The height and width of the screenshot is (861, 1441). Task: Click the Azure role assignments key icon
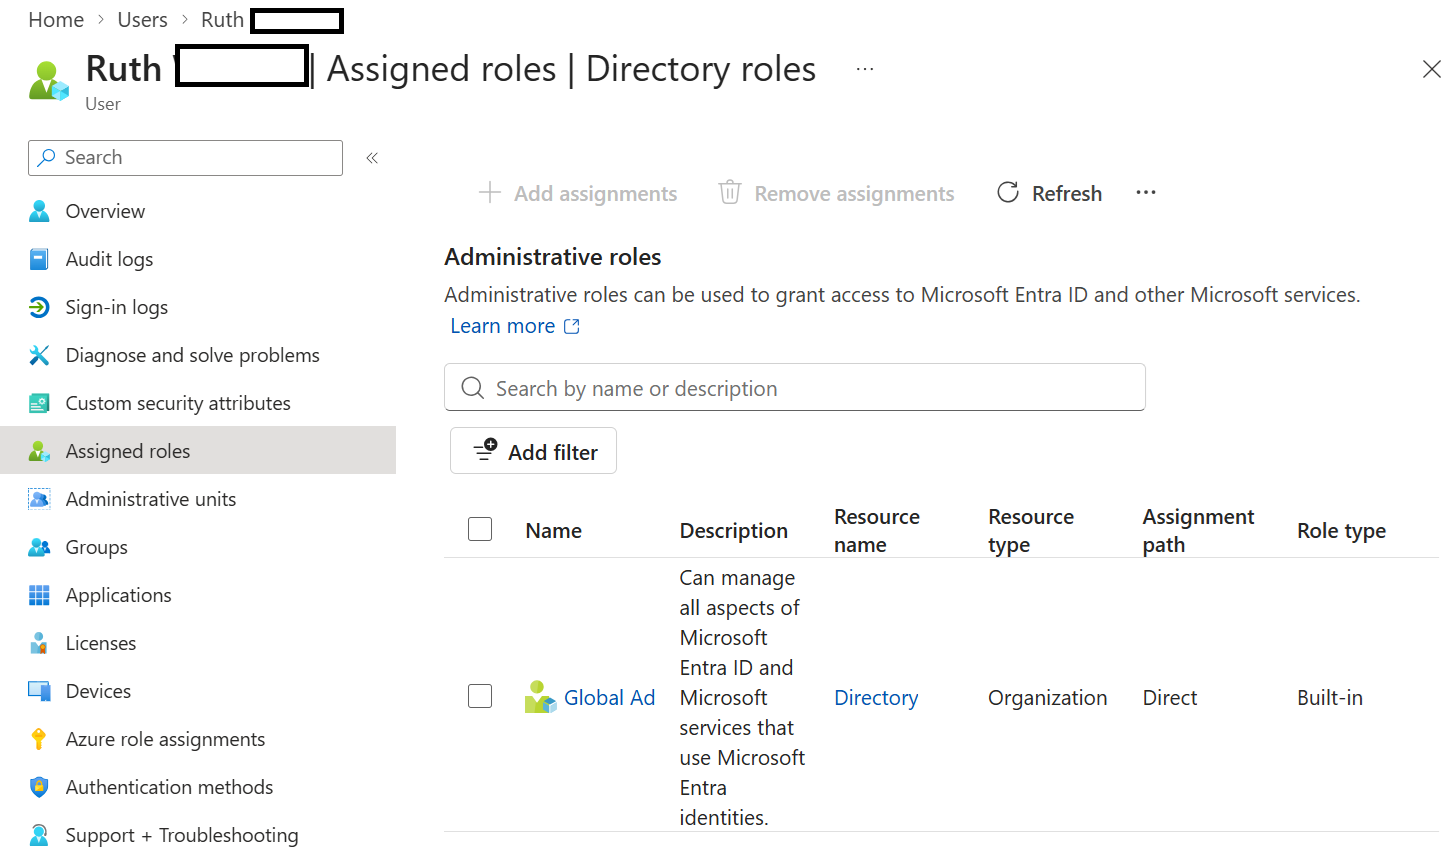tap(39, 739)
